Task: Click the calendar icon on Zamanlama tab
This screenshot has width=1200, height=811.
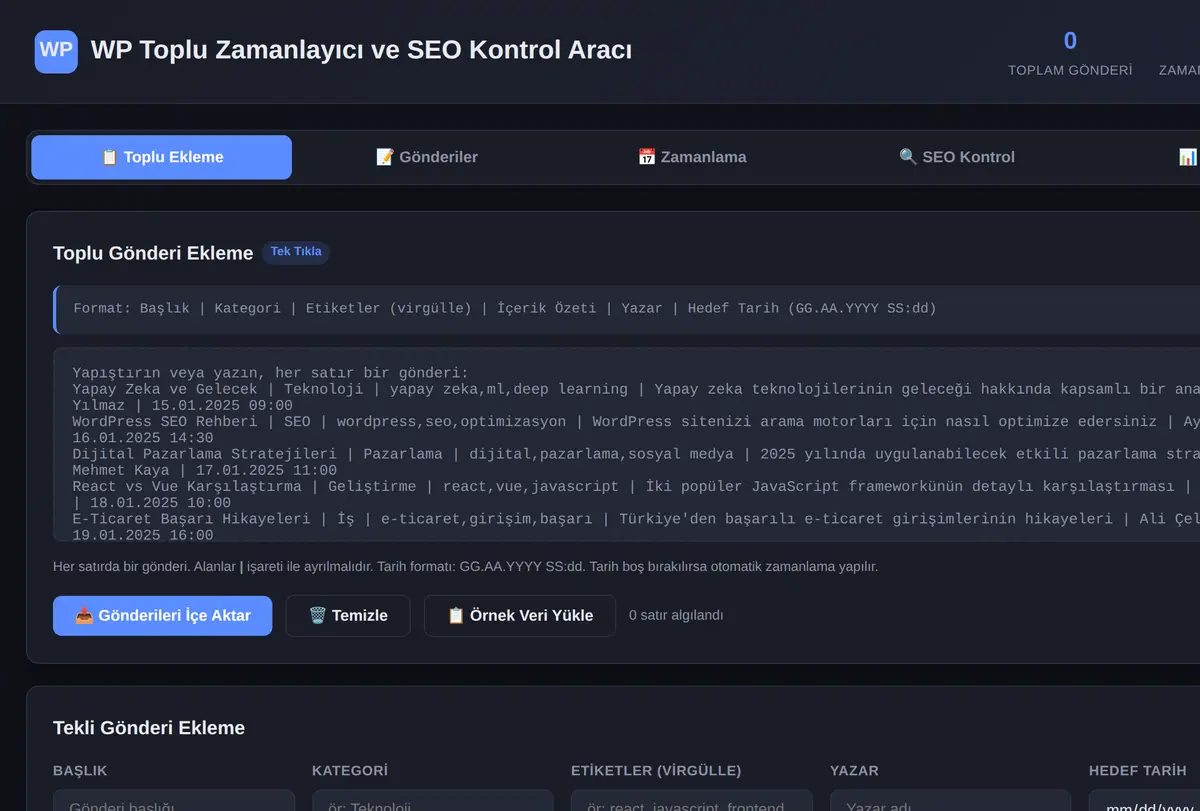Action: coord(647,157)
